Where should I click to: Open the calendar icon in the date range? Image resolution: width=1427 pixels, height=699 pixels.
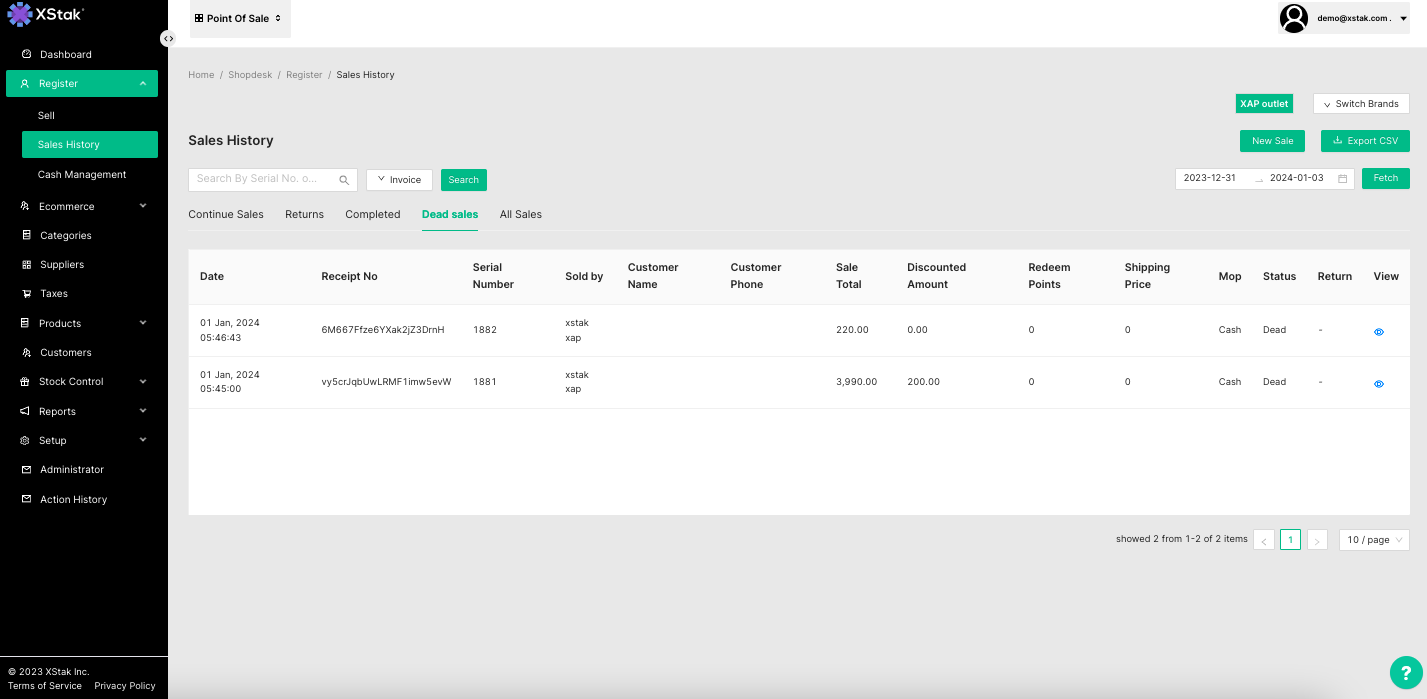coord(1342,179)
